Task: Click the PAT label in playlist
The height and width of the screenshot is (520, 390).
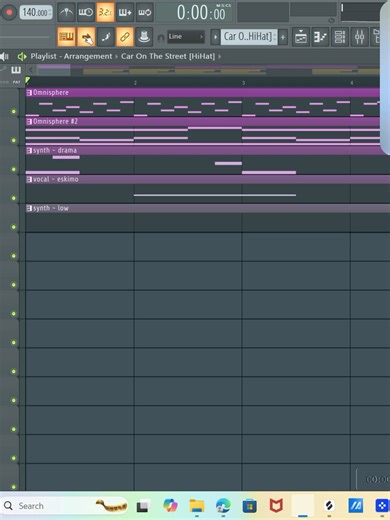Action: coord(16,82)
